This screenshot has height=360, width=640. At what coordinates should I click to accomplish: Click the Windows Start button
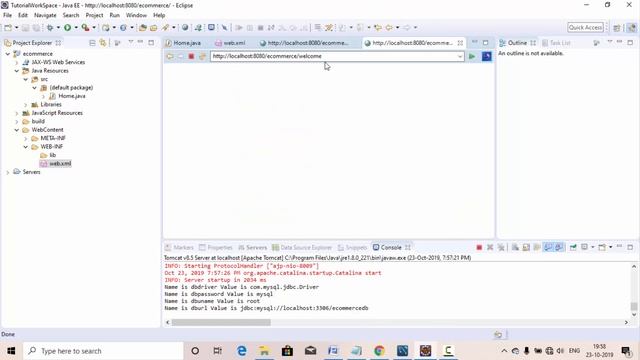pos(11,351)
